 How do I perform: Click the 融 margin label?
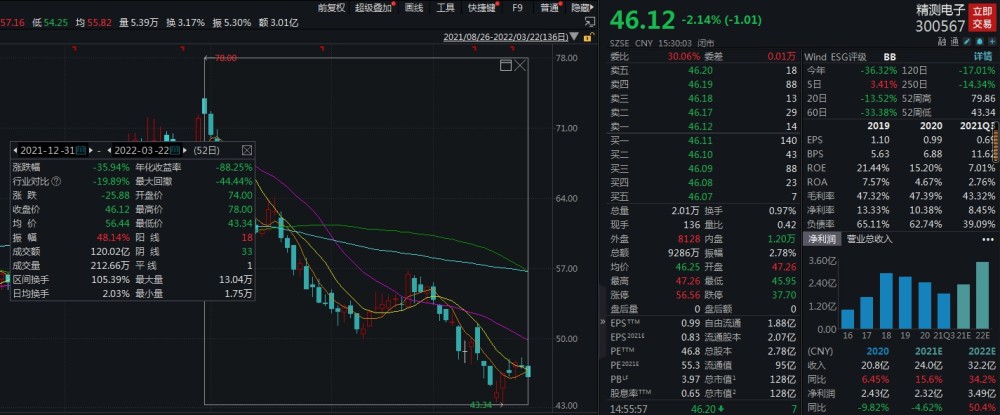click(x=941, y=41)
